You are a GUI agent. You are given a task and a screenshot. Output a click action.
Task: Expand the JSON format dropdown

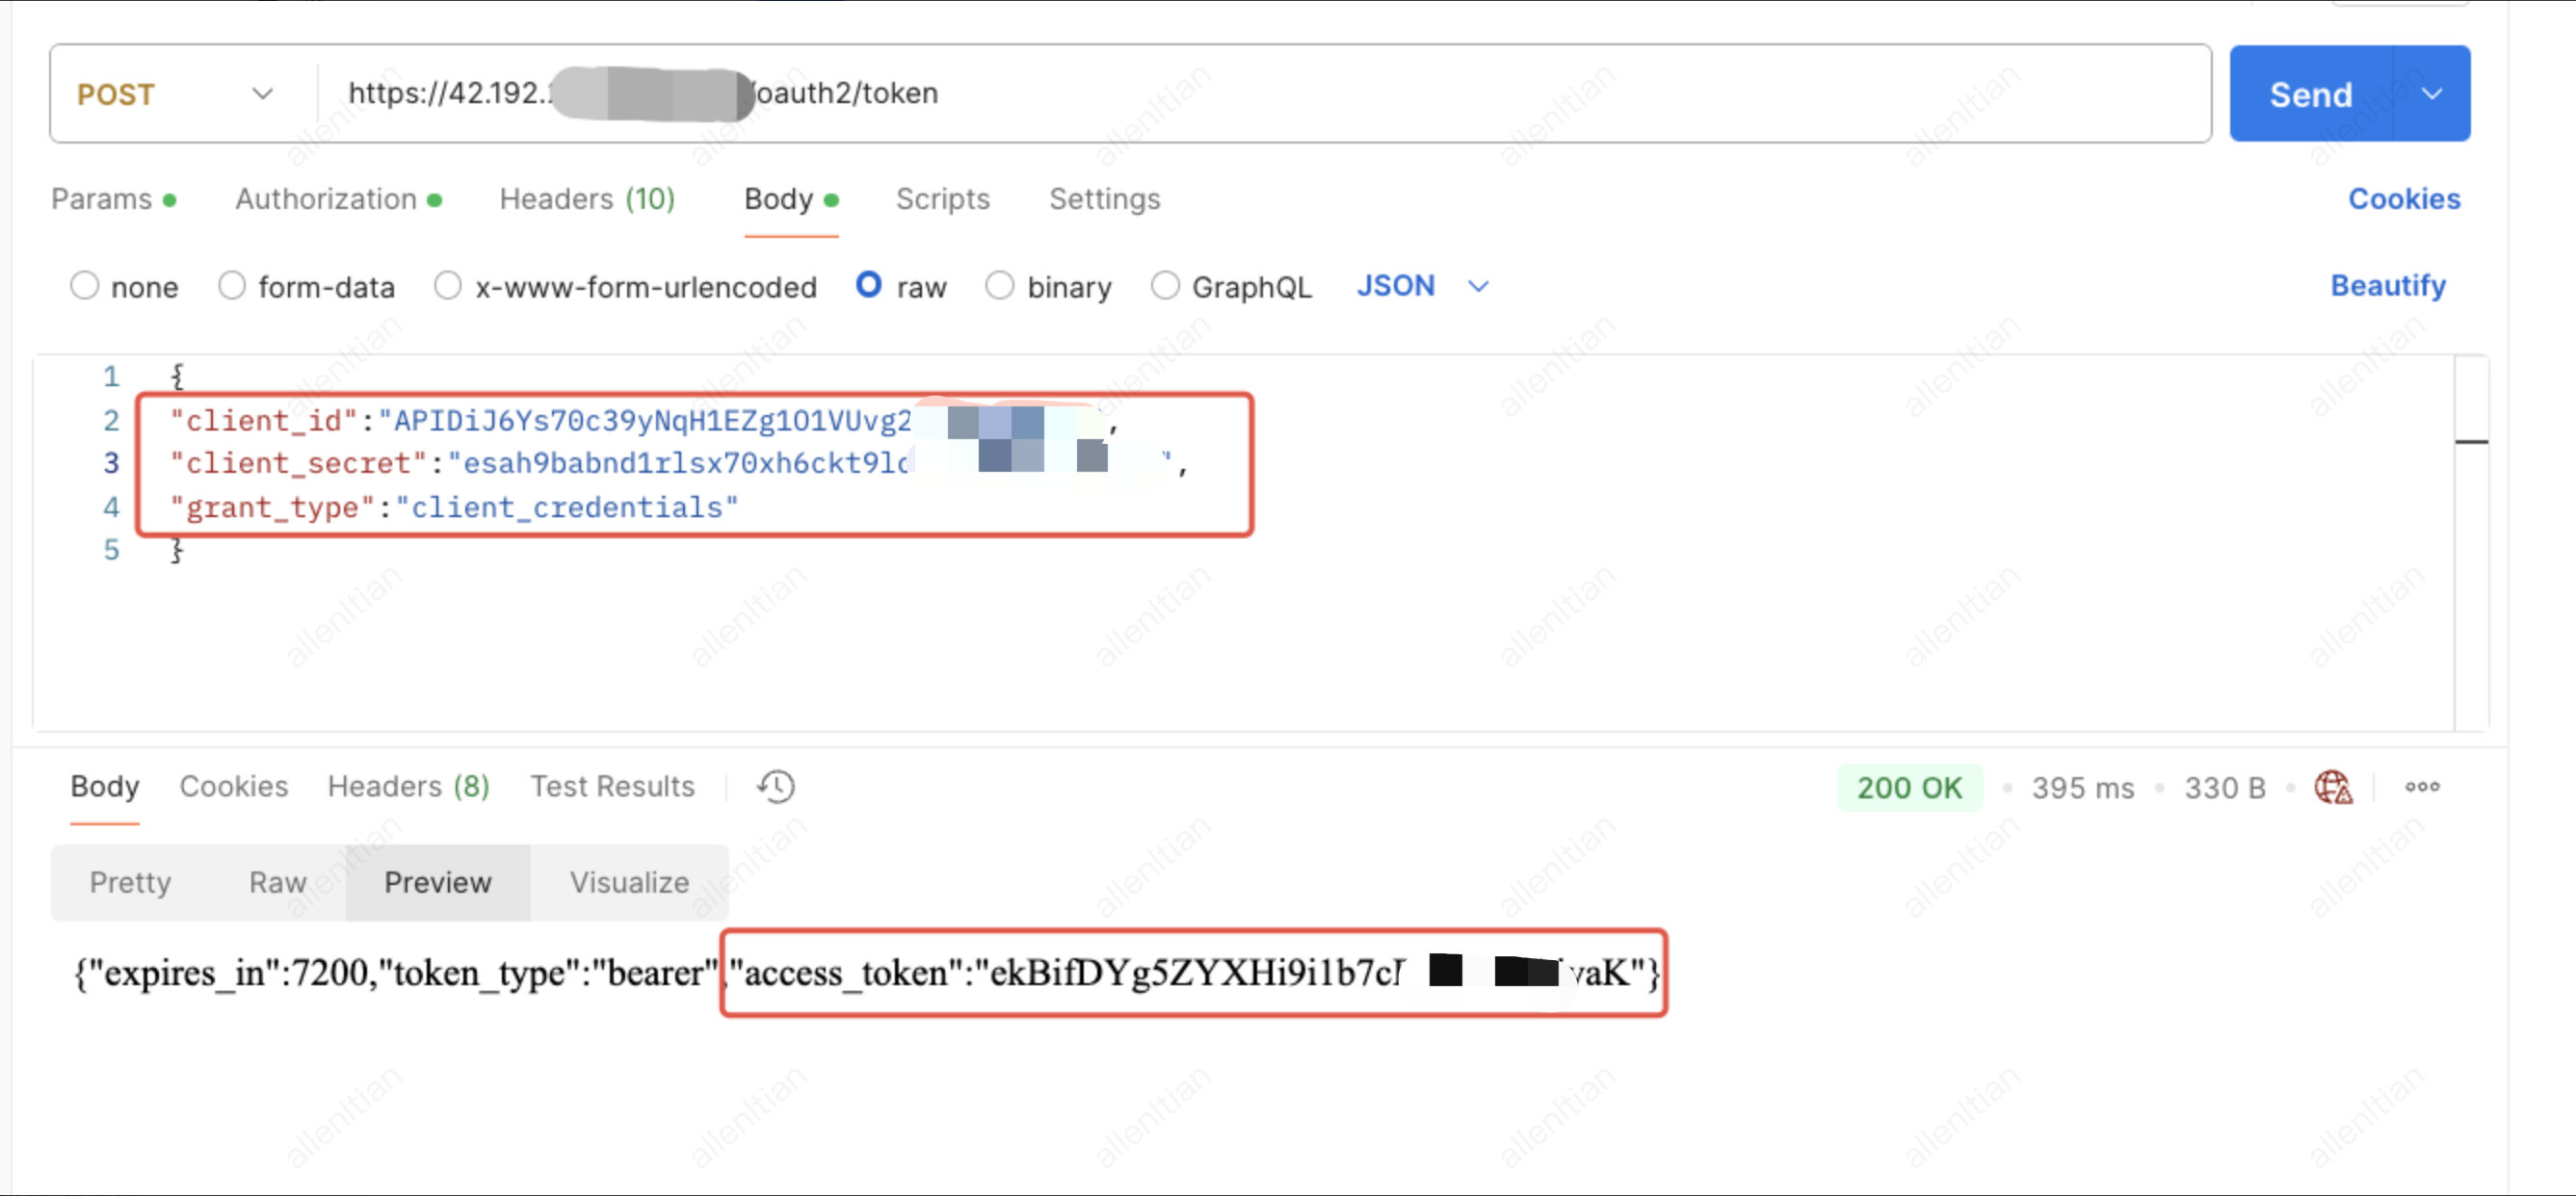tap(1422, 286)
